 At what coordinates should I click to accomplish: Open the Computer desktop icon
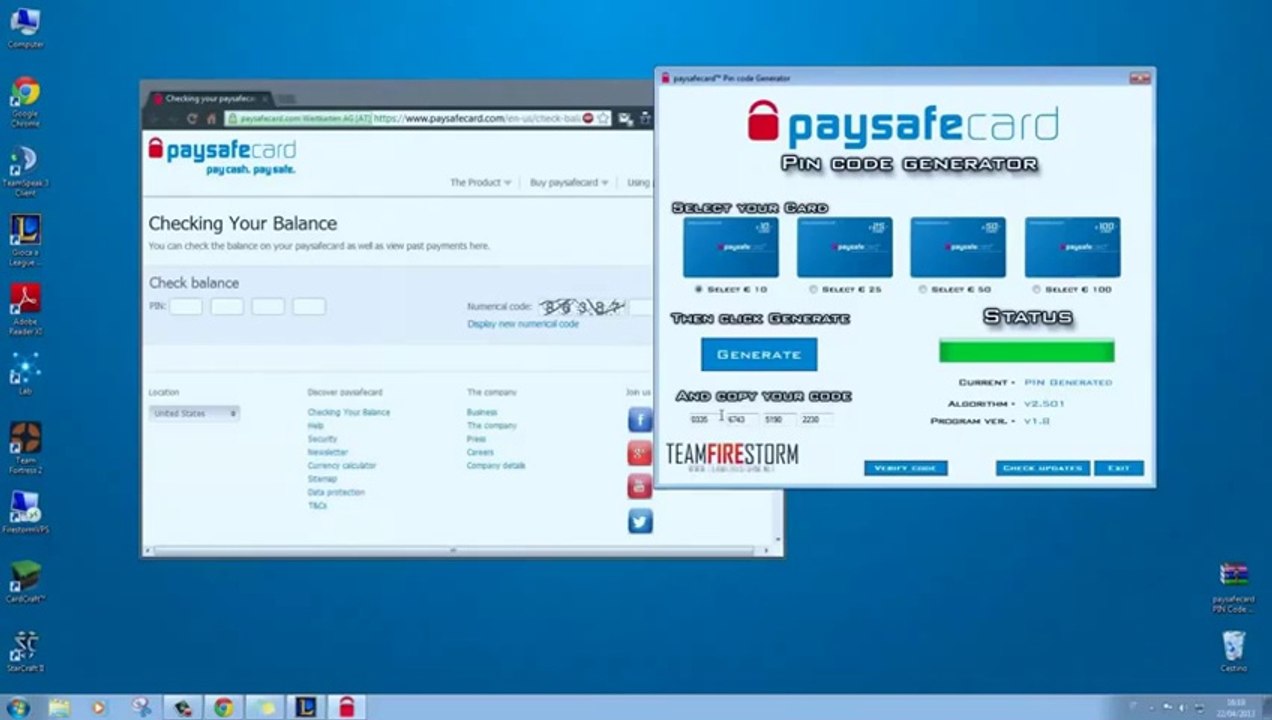point(25,27)
